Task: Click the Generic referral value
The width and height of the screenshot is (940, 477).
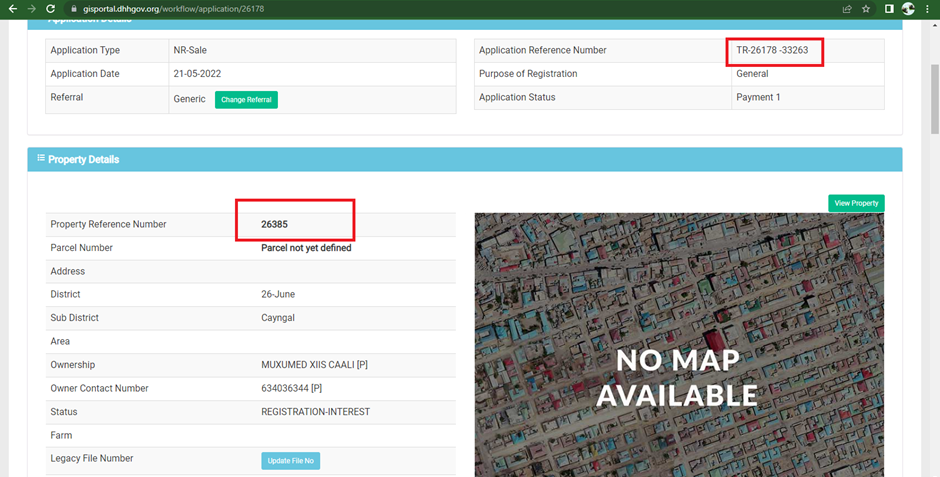Action: 189,99
